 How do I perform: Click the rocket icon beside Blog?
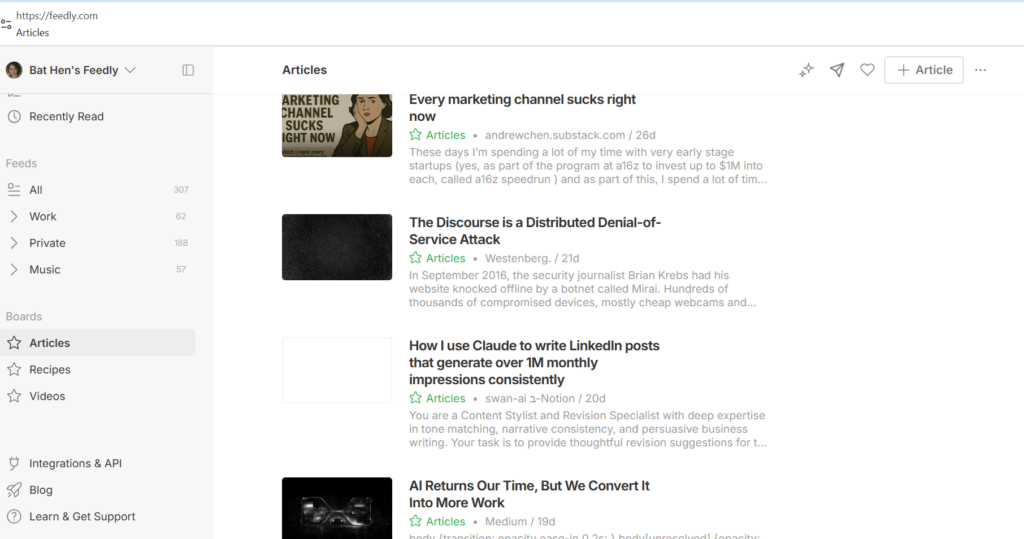[x=14, y=490]
